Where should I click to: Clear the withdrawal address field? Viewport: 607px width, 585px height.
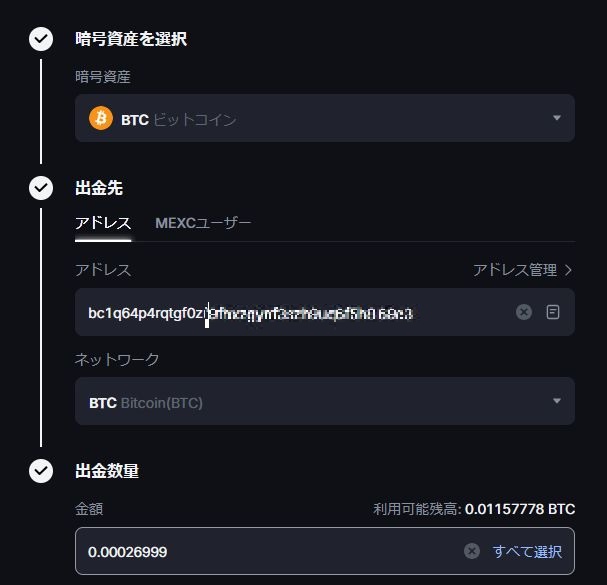pos(523,312)
